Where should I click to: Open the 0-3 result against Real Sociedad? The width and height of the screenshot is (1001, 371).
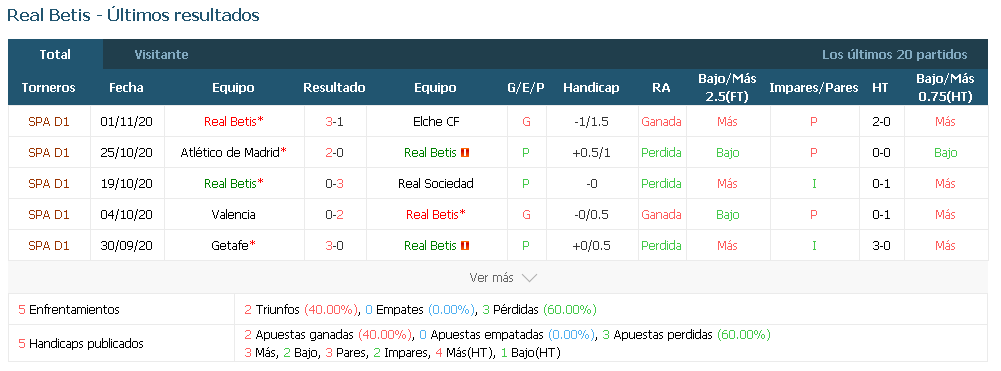point(335,184)
